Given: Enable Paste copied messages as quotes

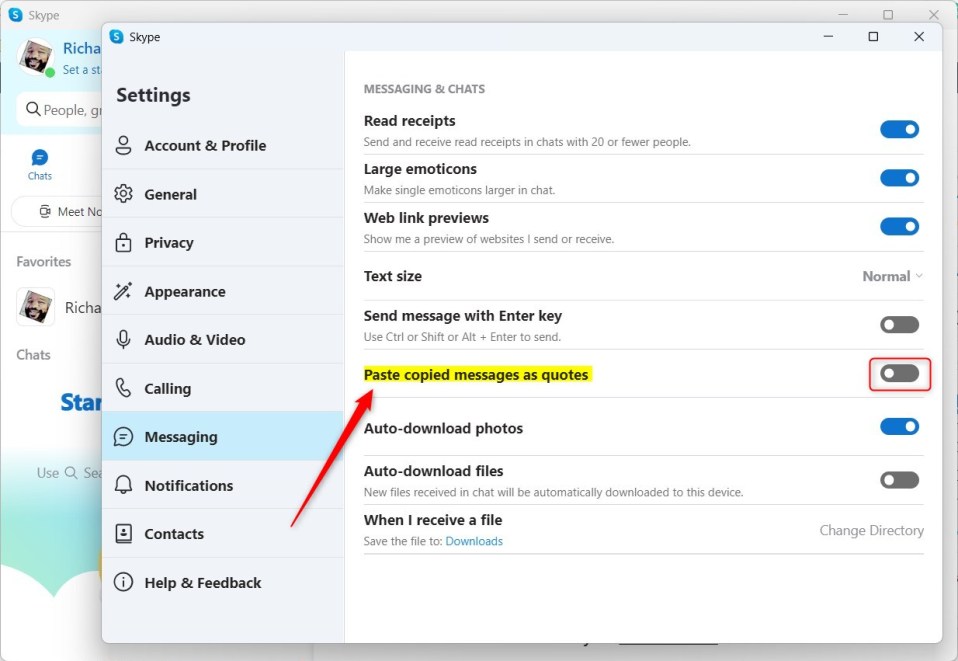Looking at the screenshot, I should (899, 373).
